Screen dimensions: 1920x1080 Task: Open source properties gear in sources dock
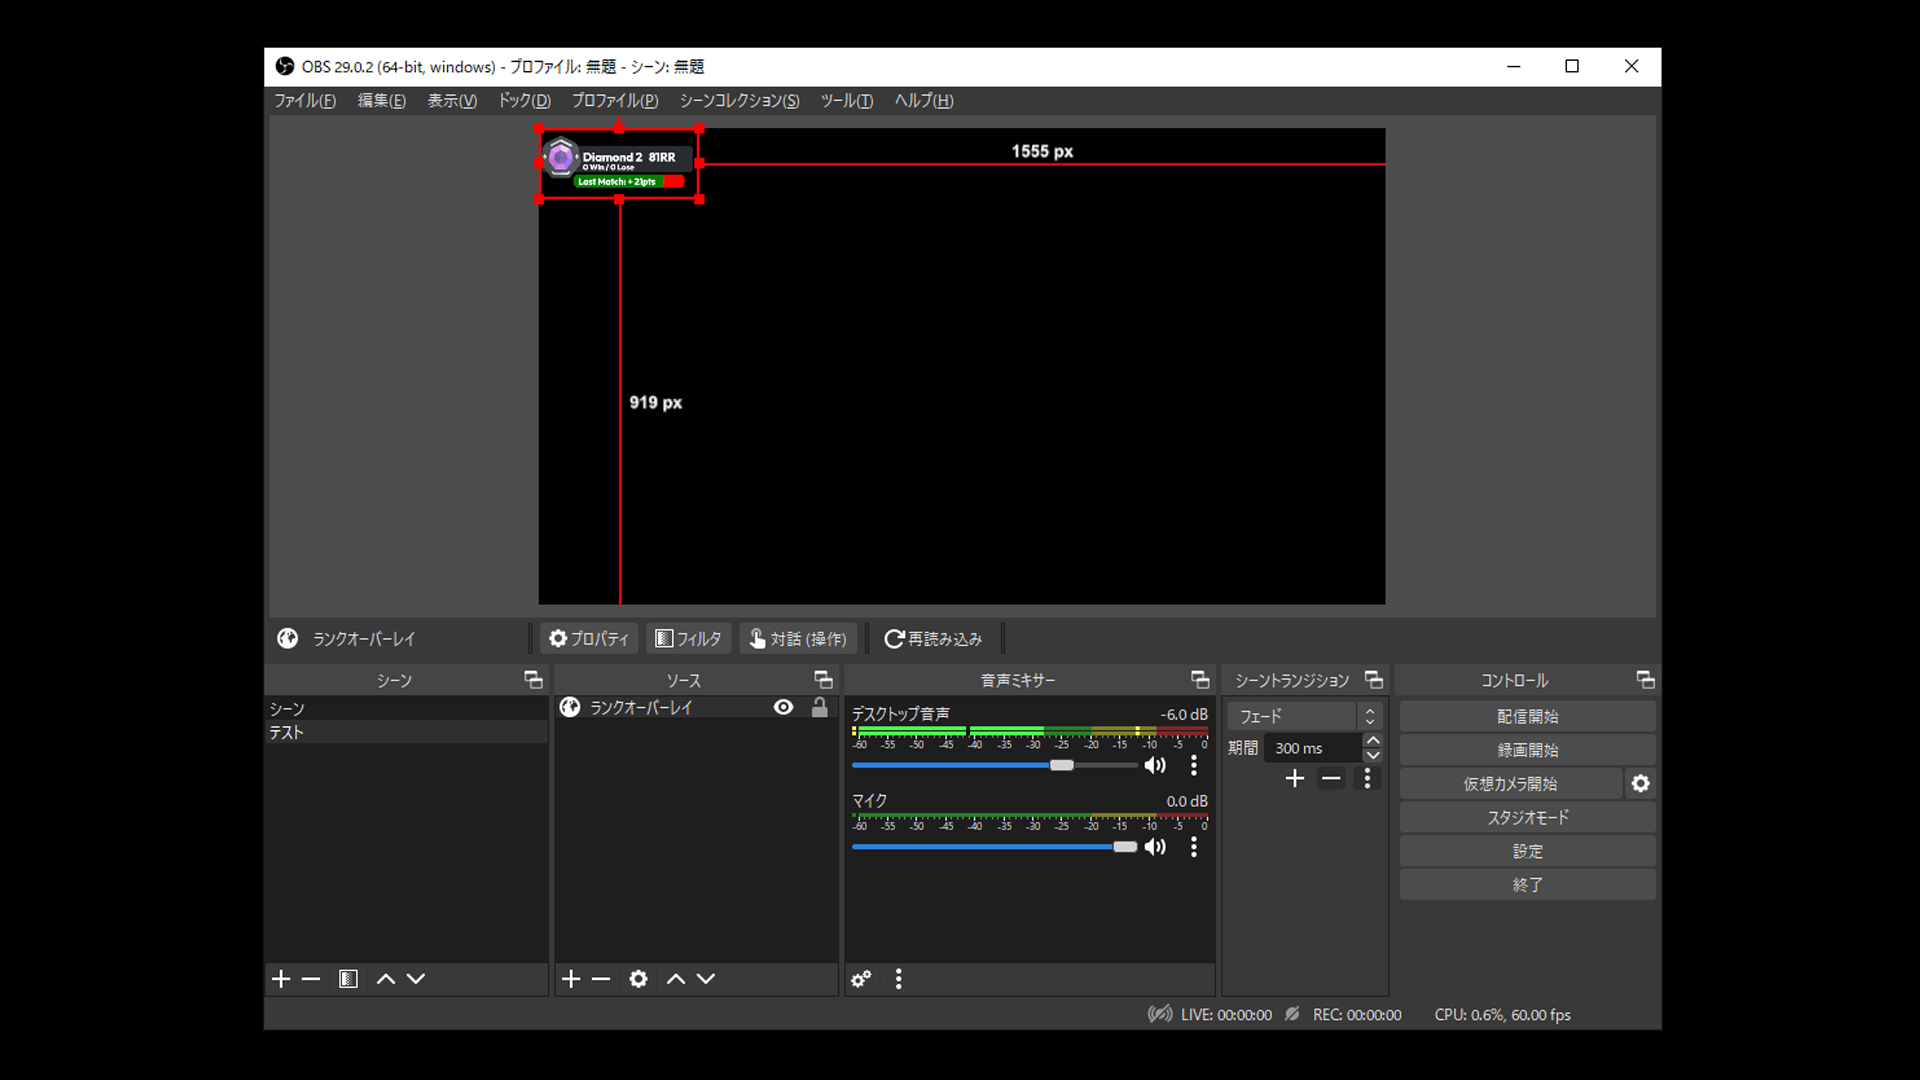click(638, 979)
